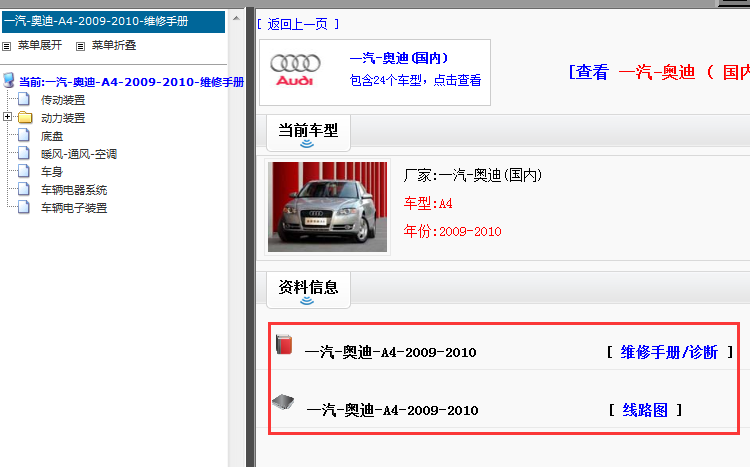Select 动力装置 tree entry
Viewport: 750px width, 467px height.
pyautogui.click(x=63, y=118)
